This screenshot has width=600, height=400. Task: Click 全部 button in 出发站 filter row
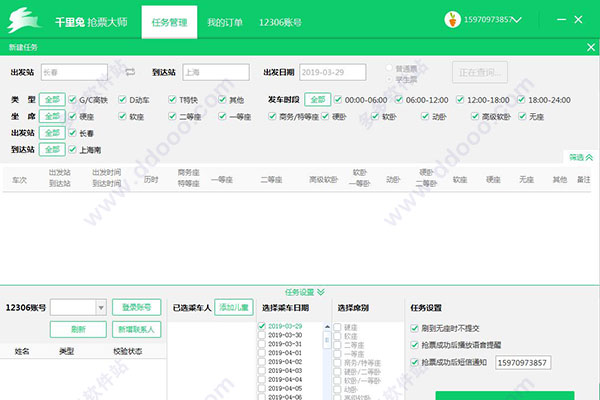tap(52, 133)
